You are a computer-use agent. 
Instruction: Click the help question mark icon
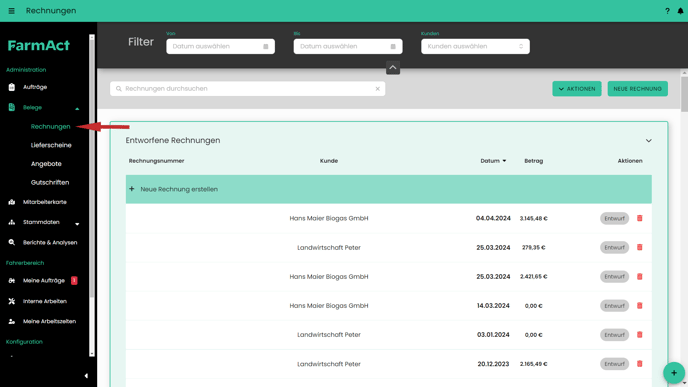coord(667,11)
